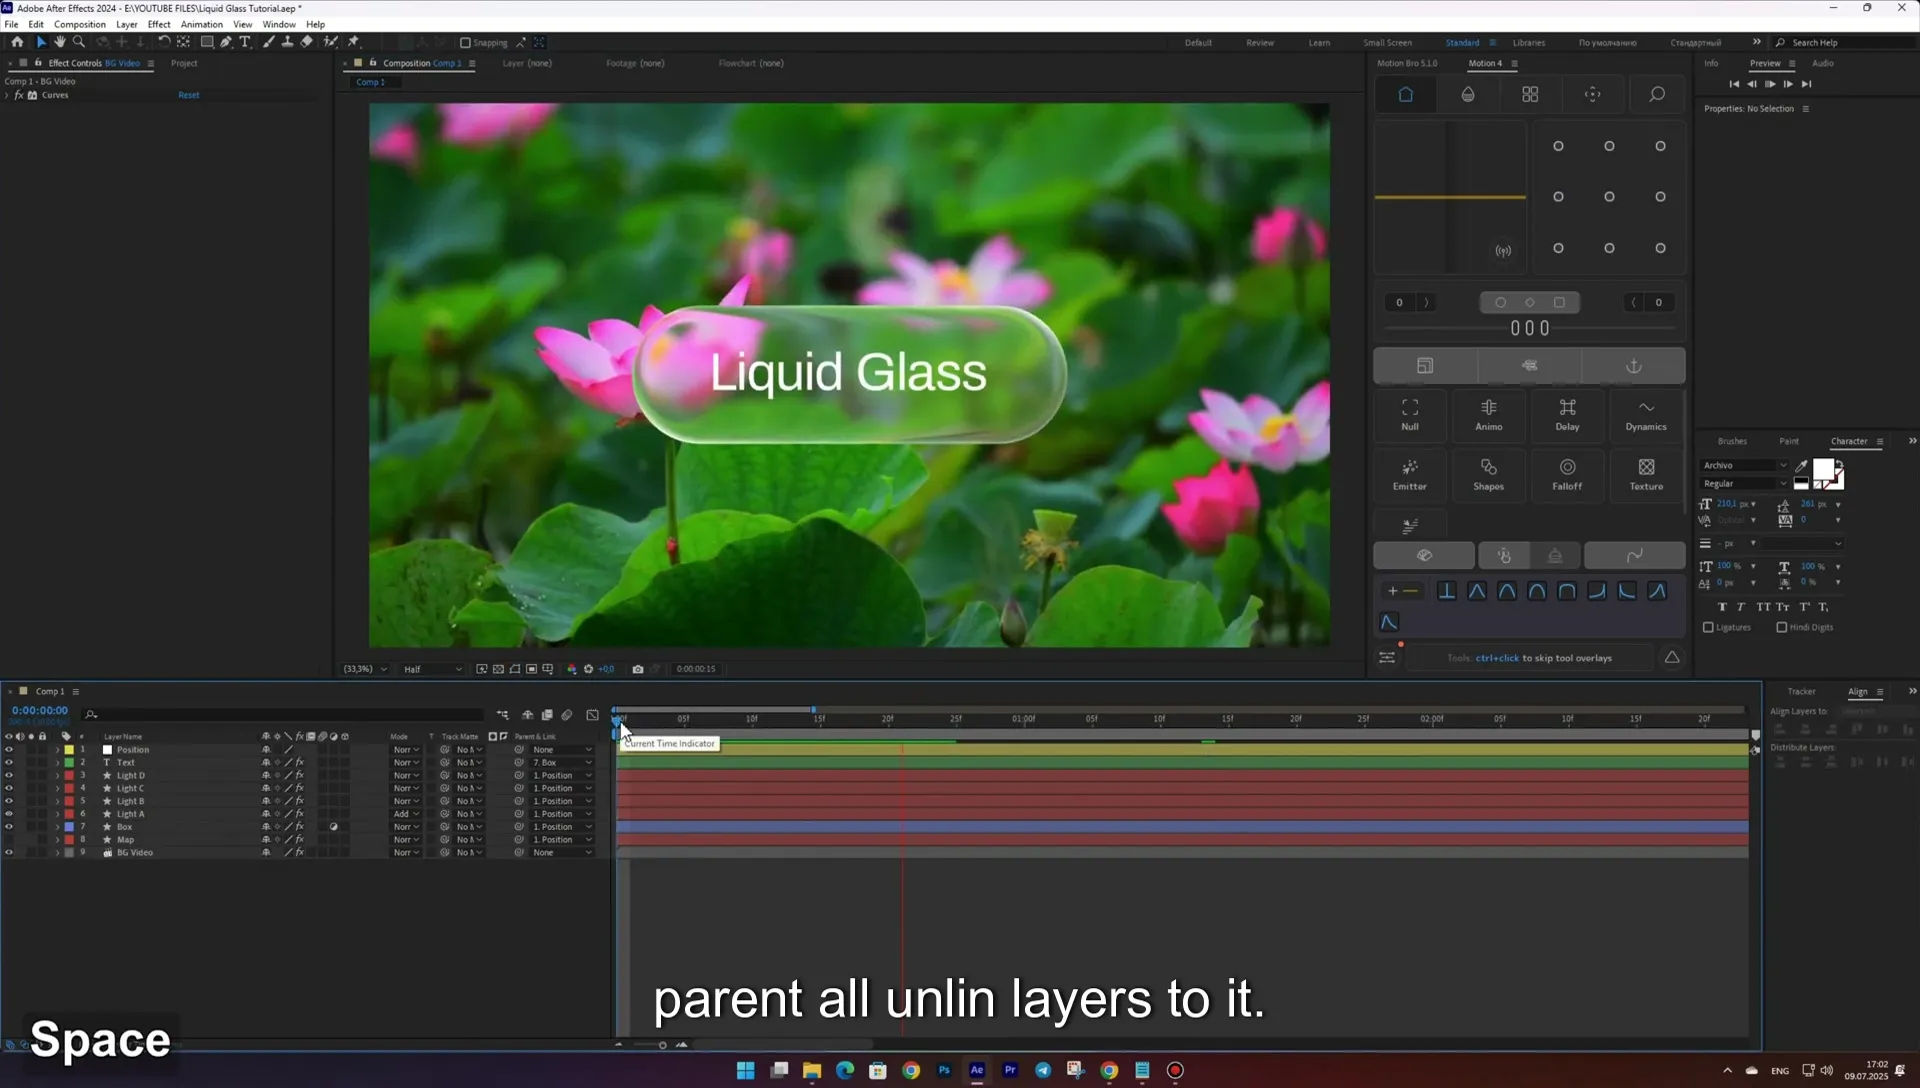
Task: Take snapshot with camera icon in viewer
Action: pos(638,669)
